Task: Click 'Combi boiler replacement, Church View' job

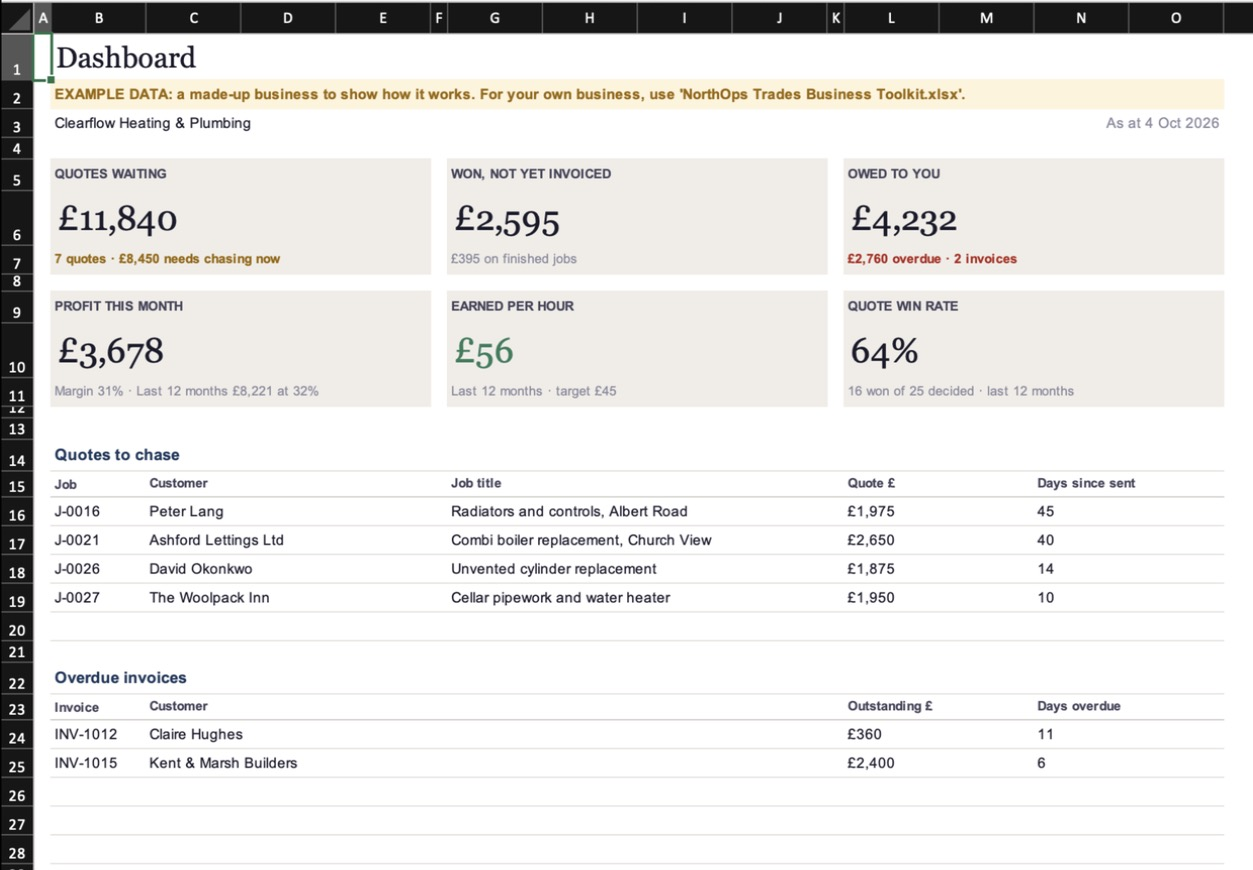Action: (581, 540)
